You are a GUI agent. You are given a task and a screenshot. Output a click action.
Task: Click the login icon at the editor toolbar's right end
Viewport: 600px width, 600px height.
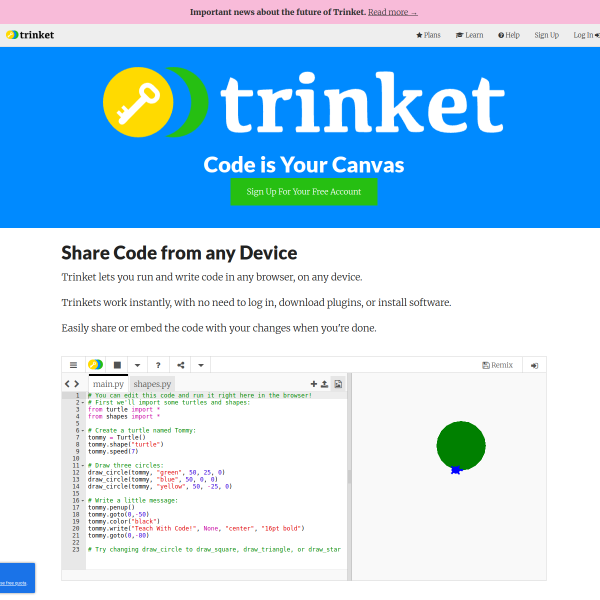coord(535,365)
